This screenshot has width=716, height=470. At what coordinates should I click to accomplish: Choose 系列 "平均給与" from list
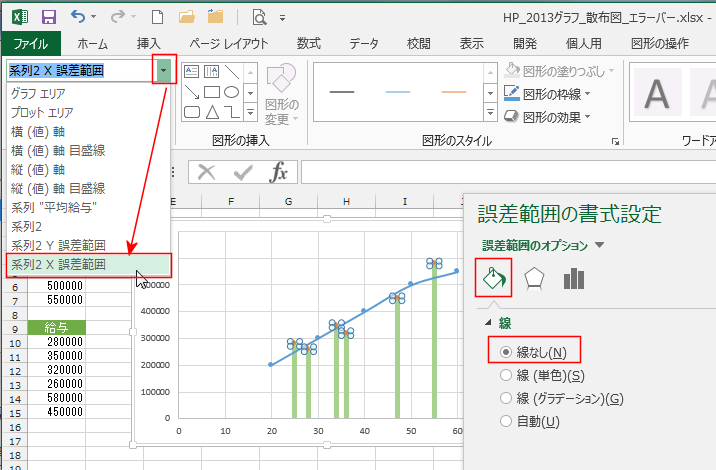[89, 207]
